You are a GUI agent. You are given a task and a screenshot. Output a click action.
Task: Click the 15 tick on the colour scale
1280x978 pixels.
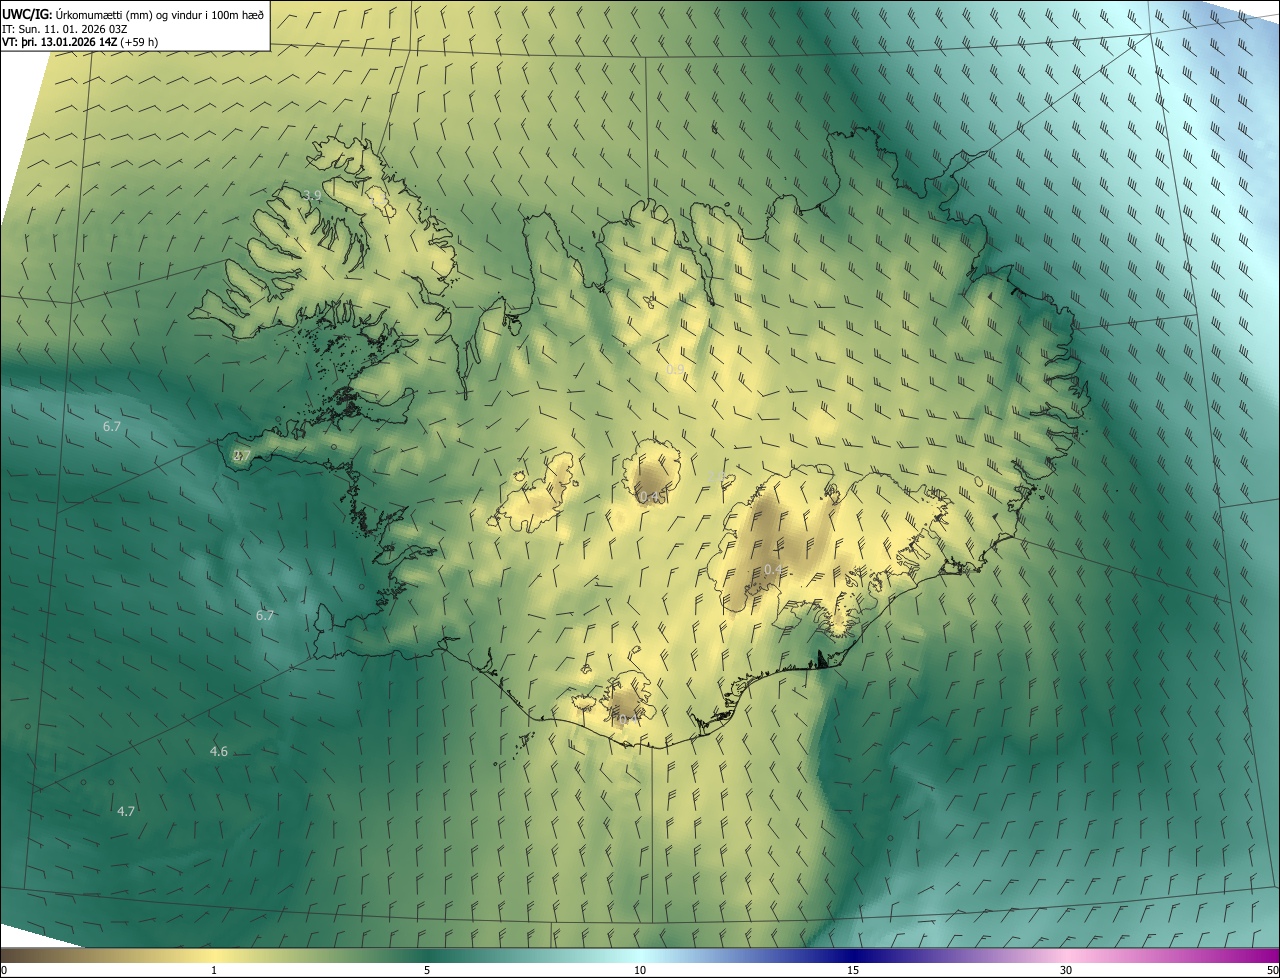coord(853,970)
